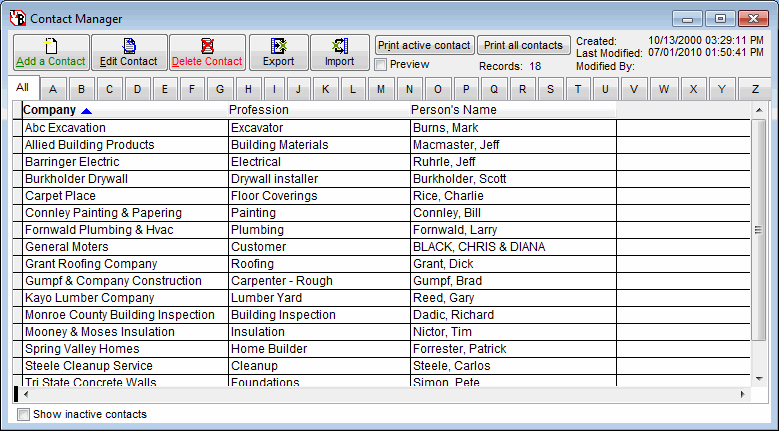The width and height of the screenshot is (779, 431).
Task: Click the Add a Contact icon button
Action: click(x=51, y=52)
